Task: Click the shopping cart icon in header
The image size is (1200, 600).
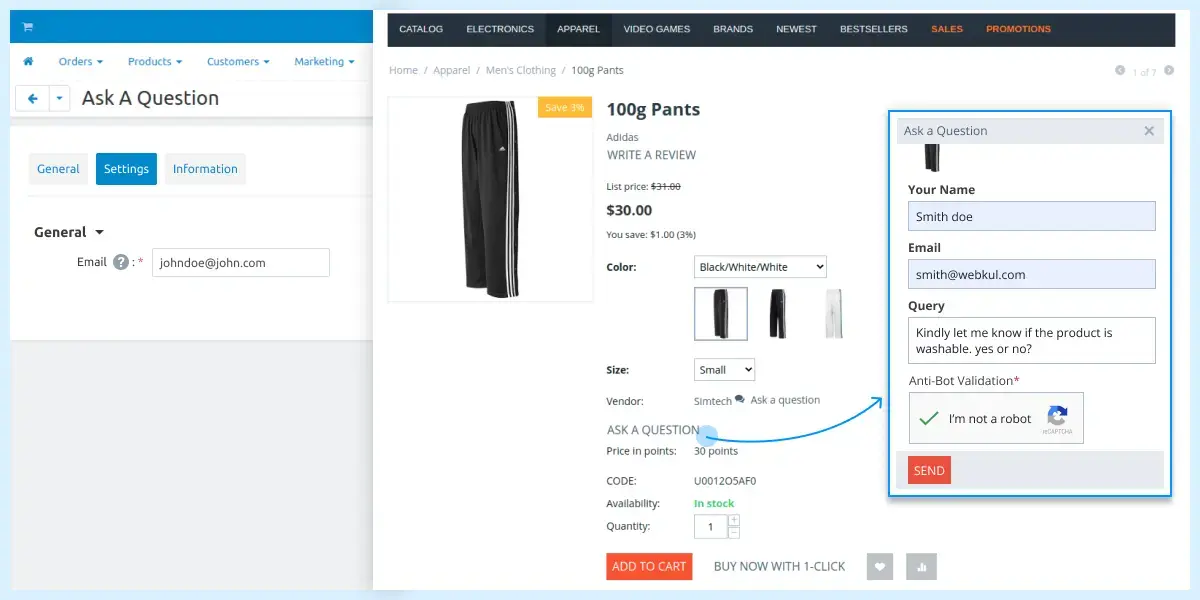Action: point(27,27)
